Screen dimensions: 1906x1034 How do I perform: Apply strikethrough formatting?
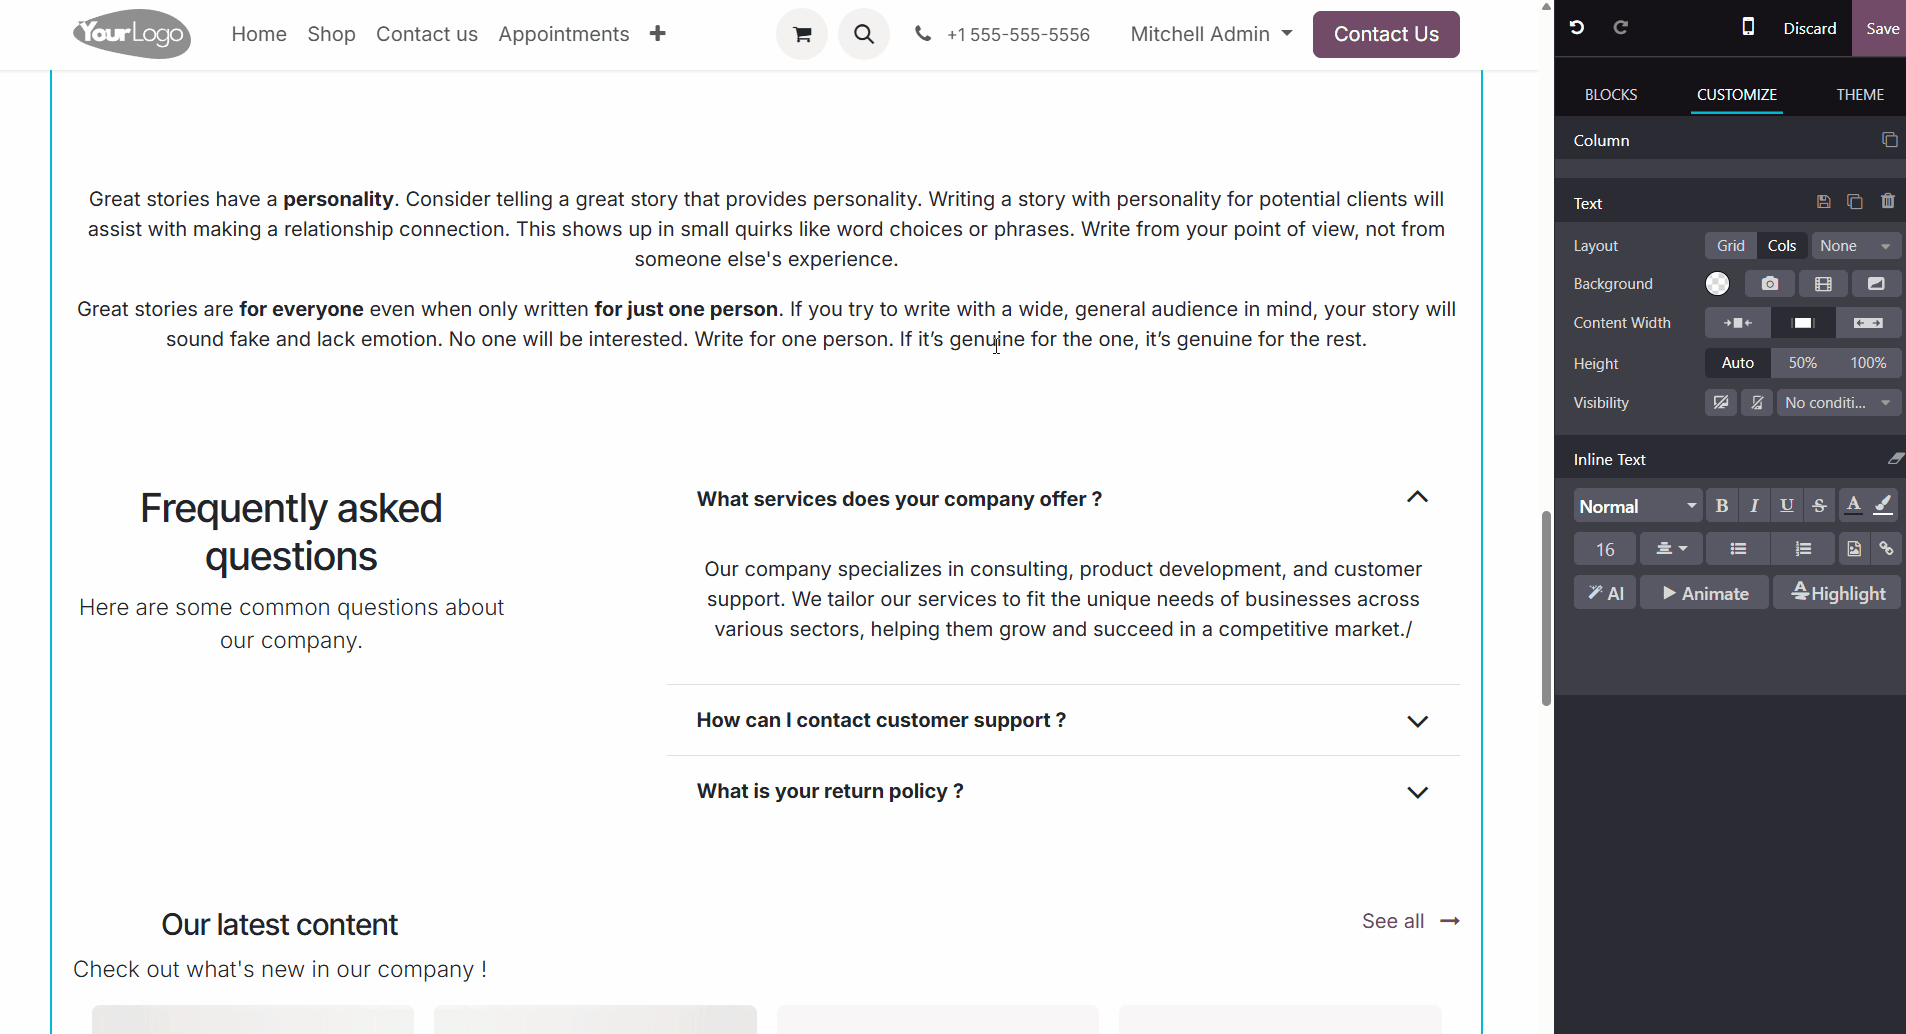(1819, 506)
